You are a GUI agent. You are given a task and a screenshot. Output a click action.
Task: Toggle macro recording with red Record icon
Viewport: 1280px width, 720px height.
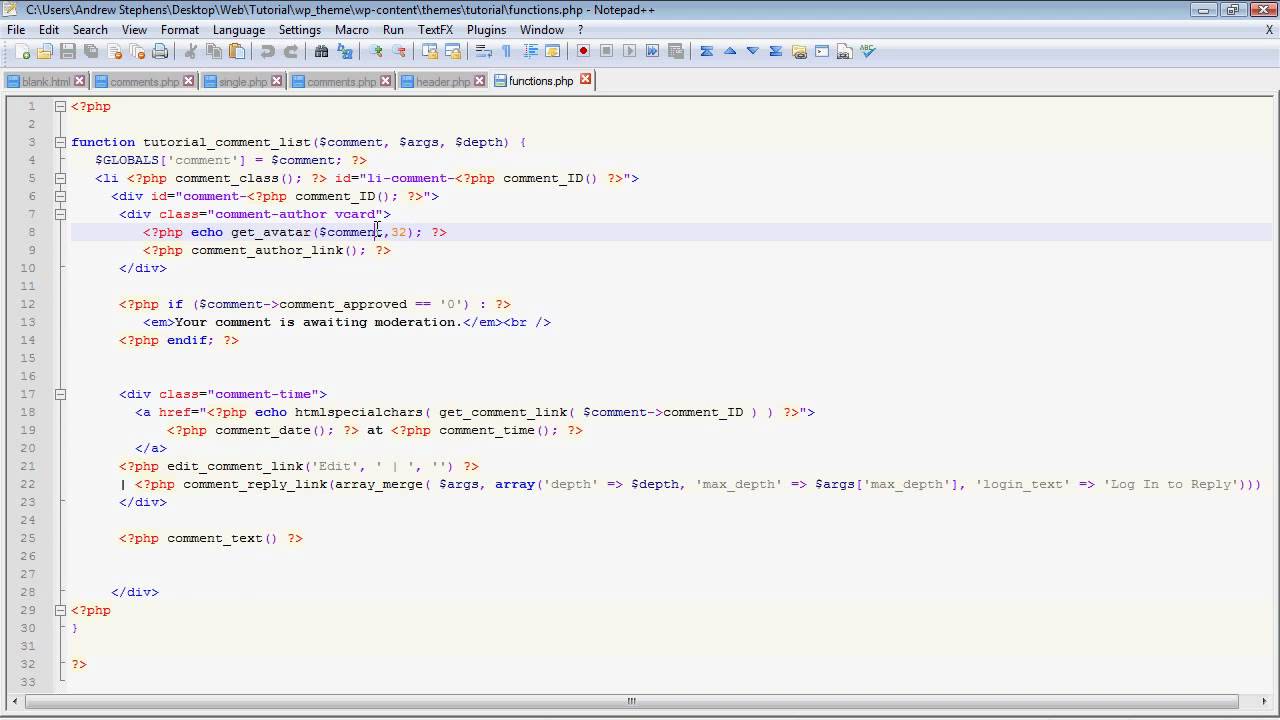point(583,52)
